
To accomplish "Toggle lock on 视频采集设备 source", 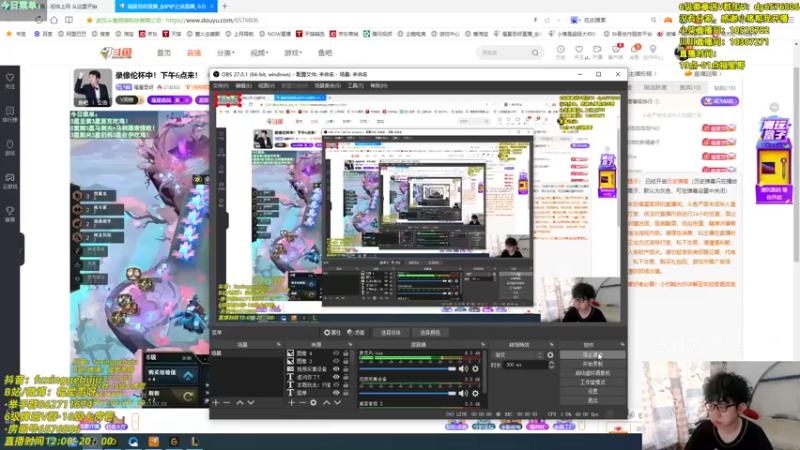I will (345, 369).
